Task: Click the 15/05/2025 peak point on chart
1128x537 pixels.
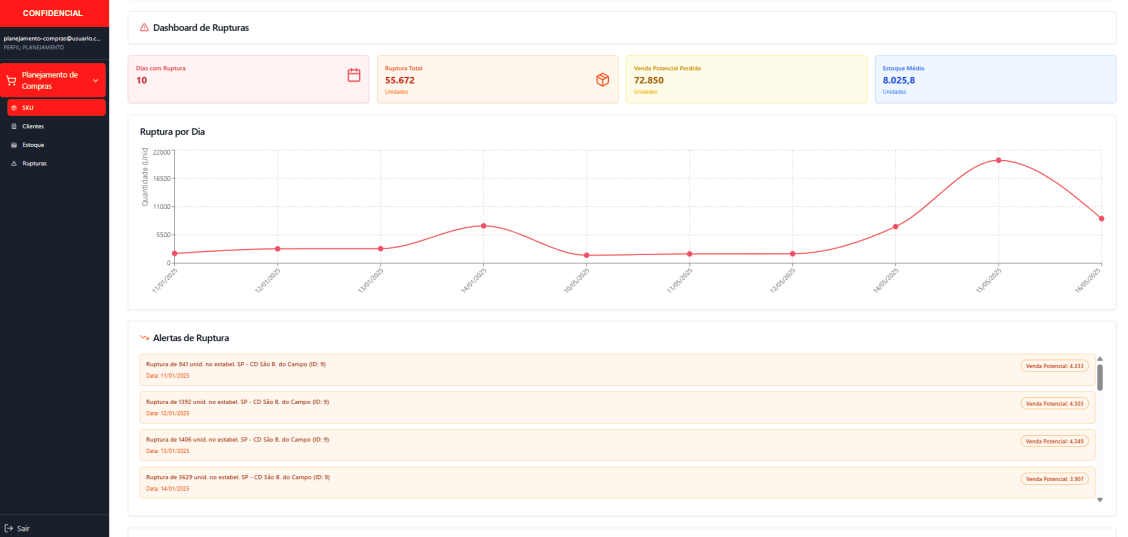Action: [x=998, y=160]
